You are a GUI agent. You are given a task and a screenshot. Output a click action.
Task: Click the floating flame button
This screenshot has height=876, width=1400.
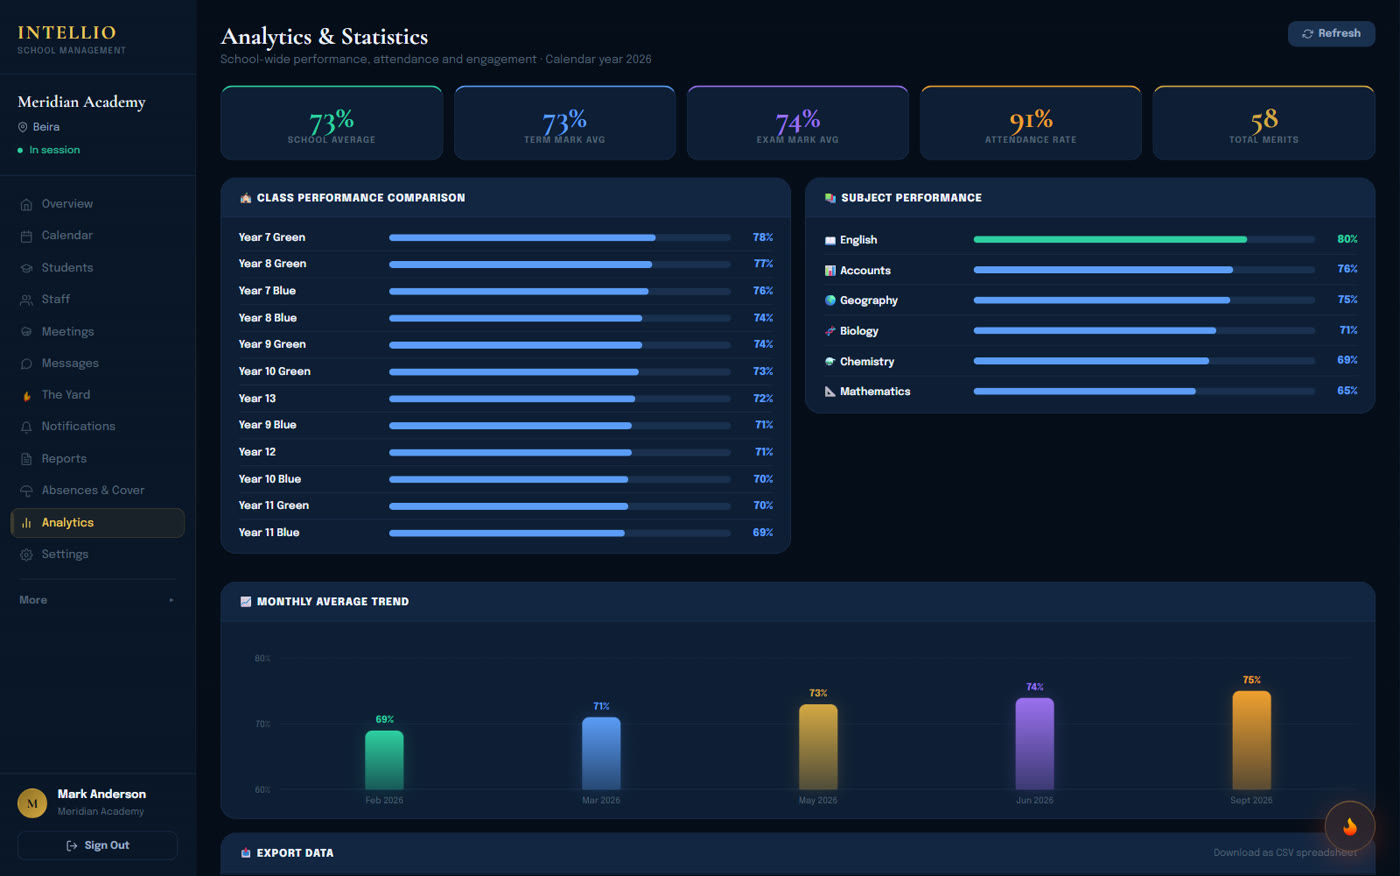pyautogui.click(x=1350, y=826)
